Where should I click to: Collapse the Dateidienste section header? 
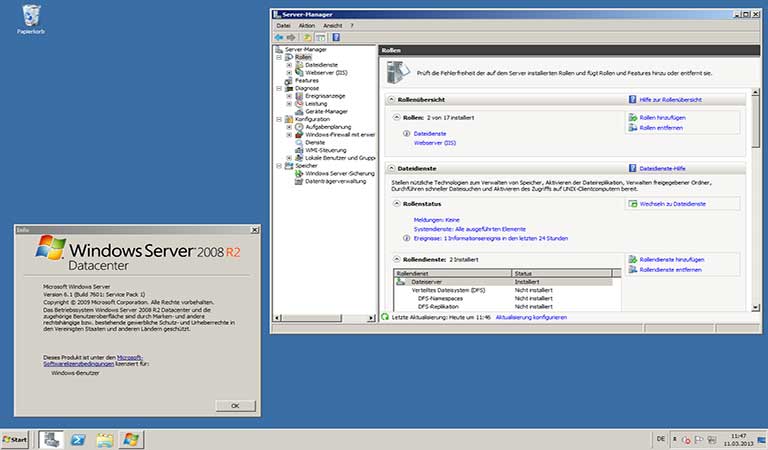[x=391, y=168]
